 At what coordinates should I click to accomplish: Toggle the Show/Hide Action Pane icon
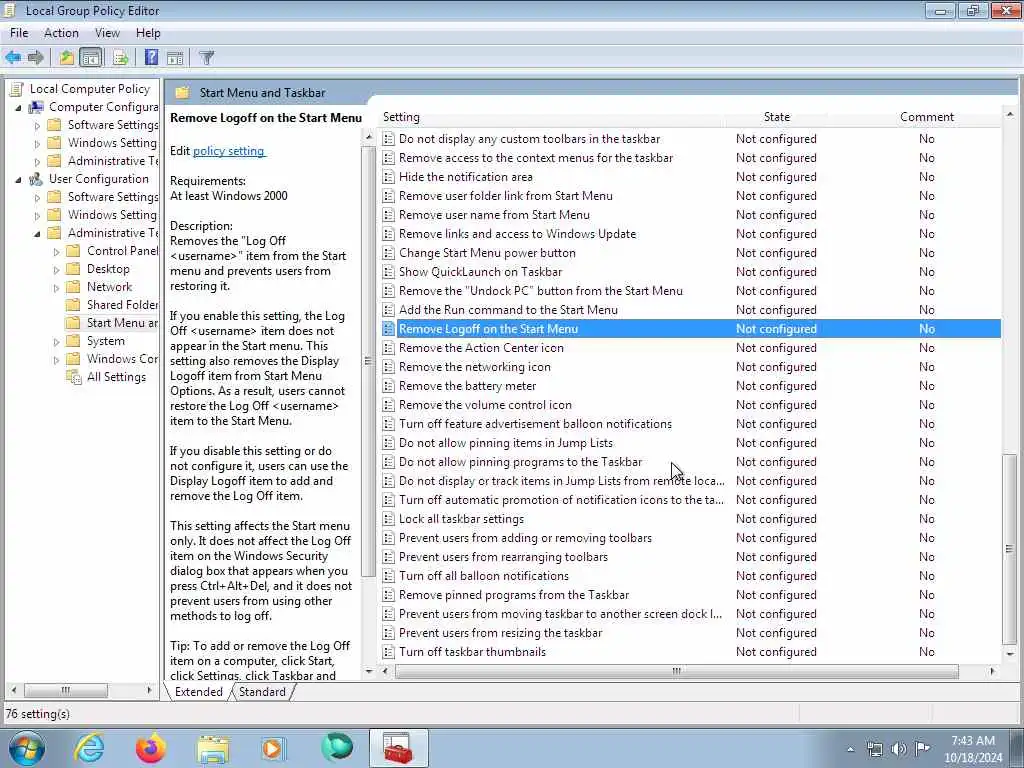[x=175, y=57]
